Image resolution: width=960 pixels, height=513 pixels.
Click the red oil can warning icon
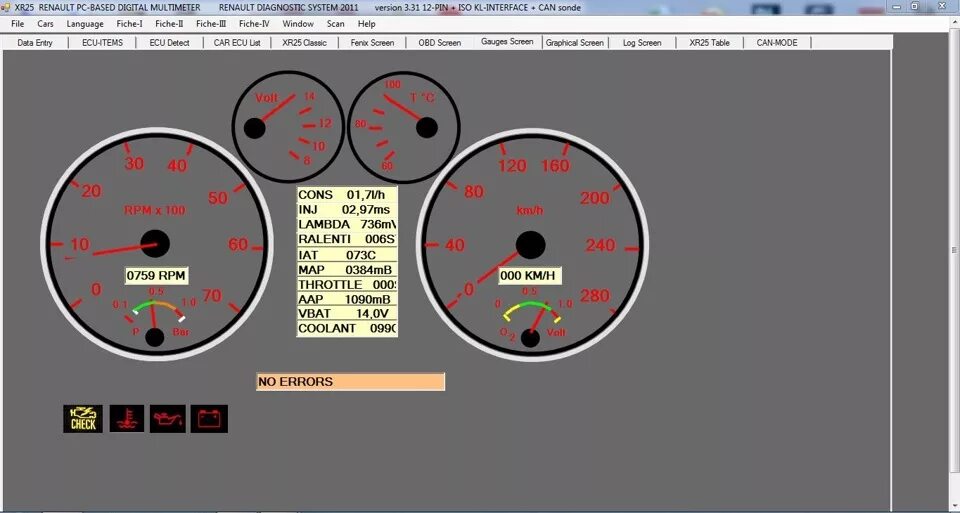[x=168, y=419]
